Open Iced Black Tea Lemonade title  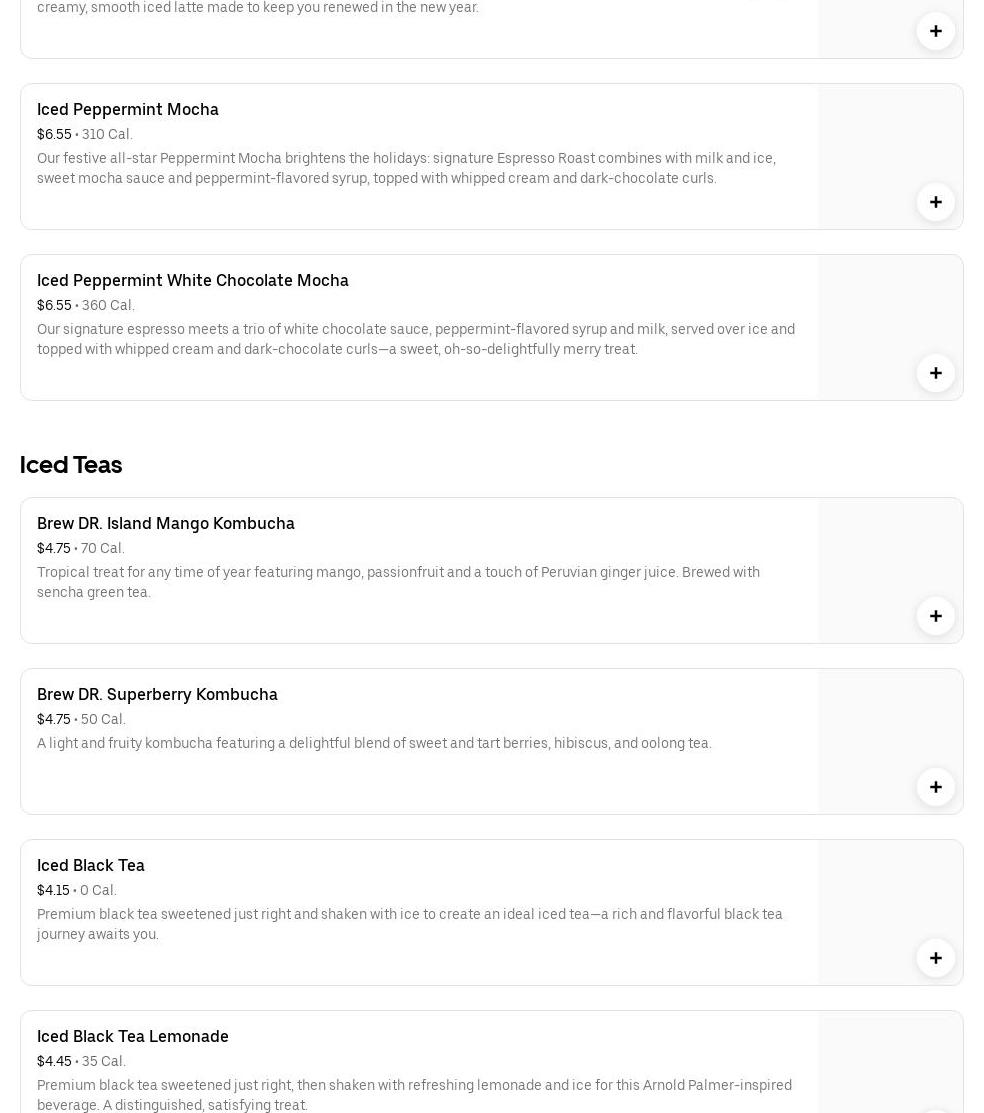click(133, 1036)
